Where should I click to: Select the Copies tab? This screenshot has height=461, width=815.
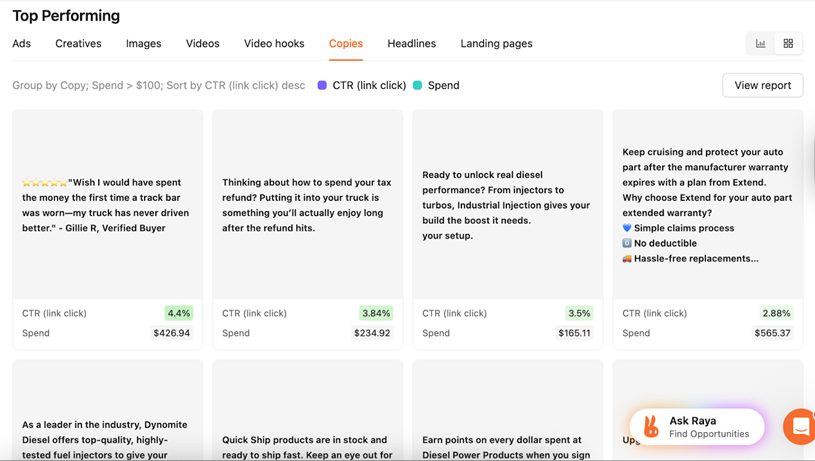[x=346, y=44]
